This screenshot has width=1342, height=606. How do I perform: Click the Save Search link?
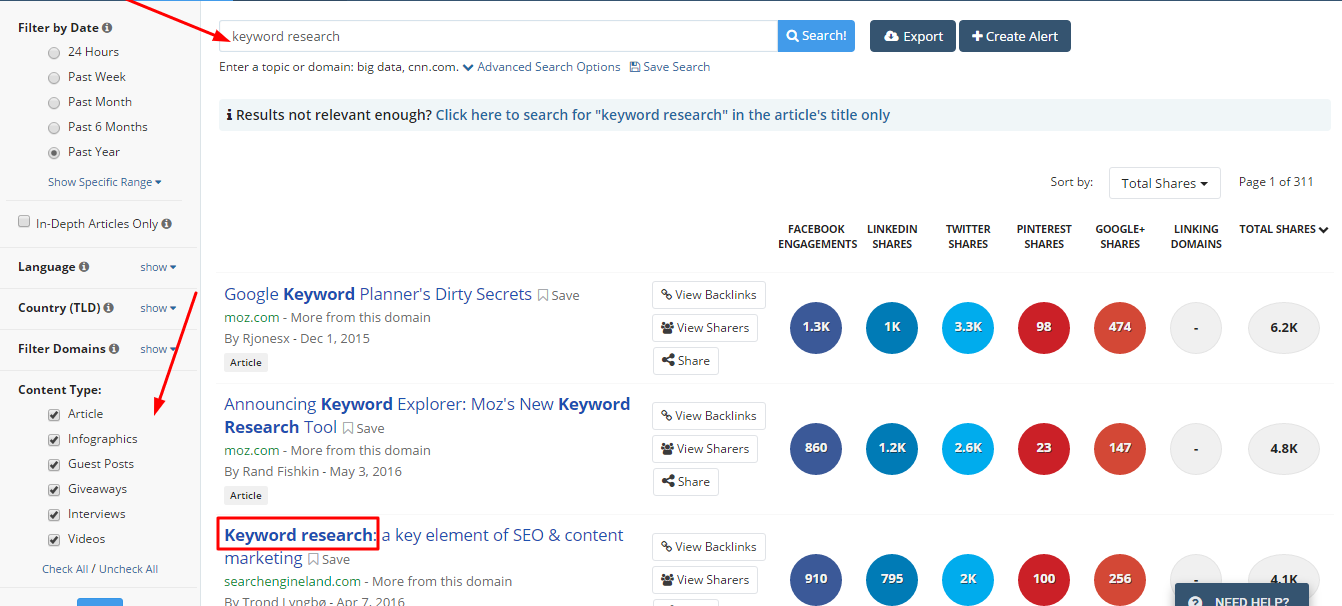pyautogui.click(x=670, y=67)
